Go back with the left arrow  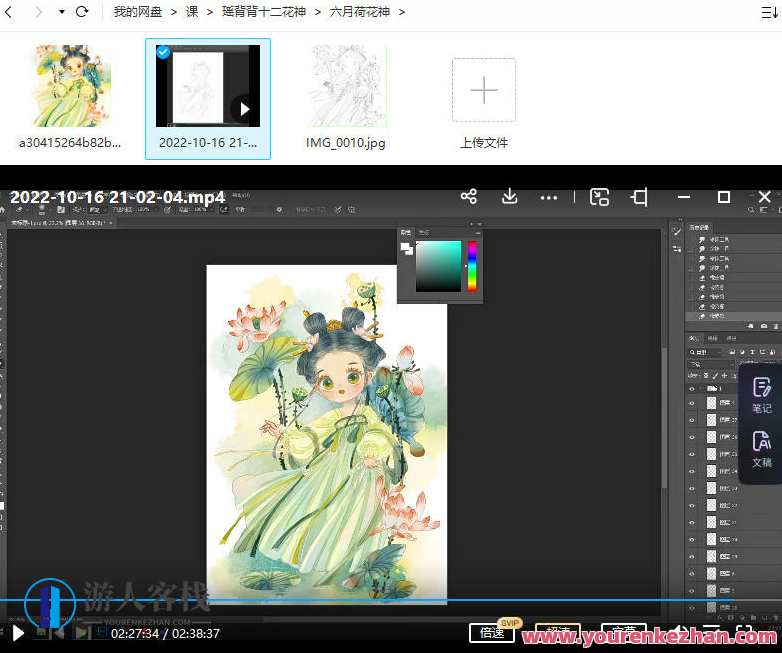[x=8, y=11]
